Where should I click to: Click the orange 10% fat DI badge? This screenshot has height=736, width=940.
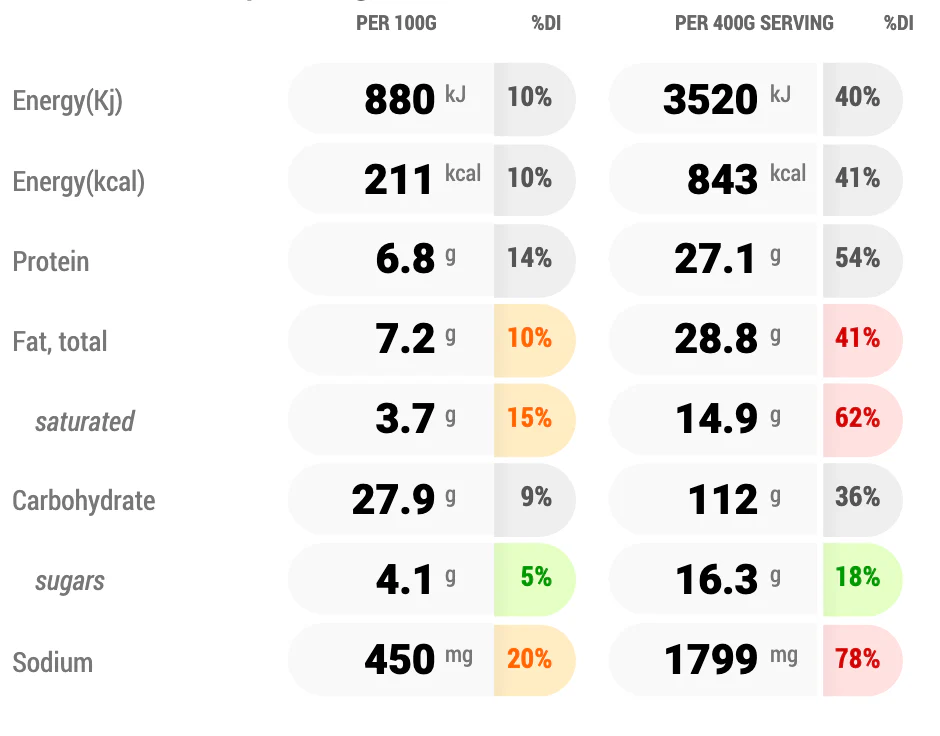point(534,340)
